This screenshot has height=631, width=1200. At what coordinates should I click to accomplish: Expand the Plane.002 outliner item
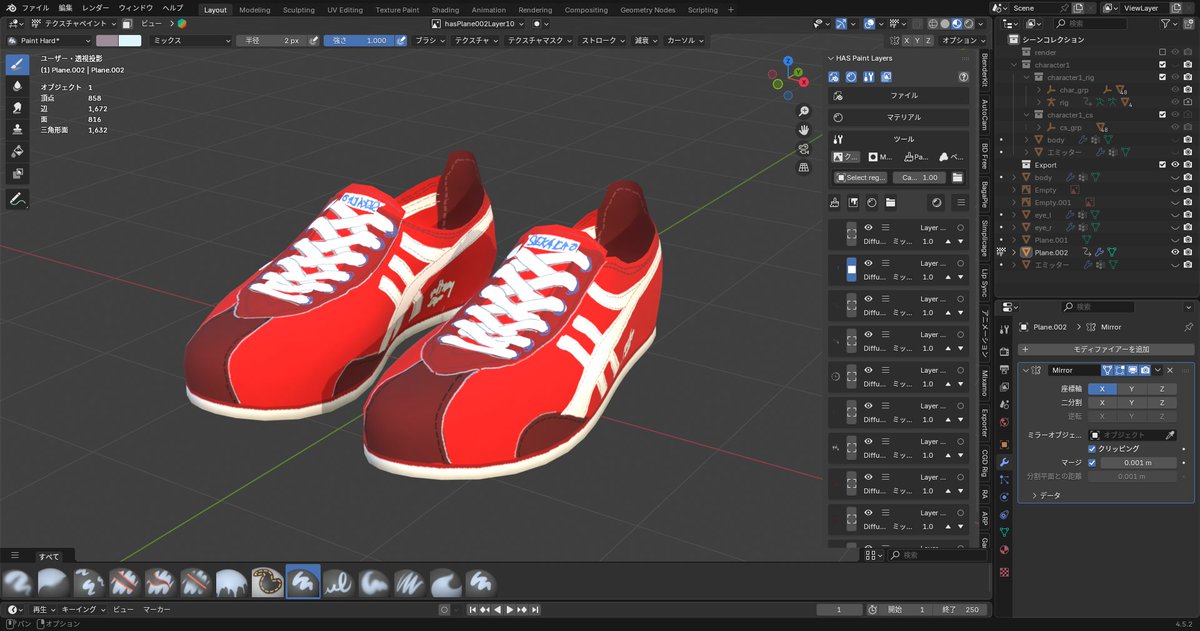point(1014,253)
